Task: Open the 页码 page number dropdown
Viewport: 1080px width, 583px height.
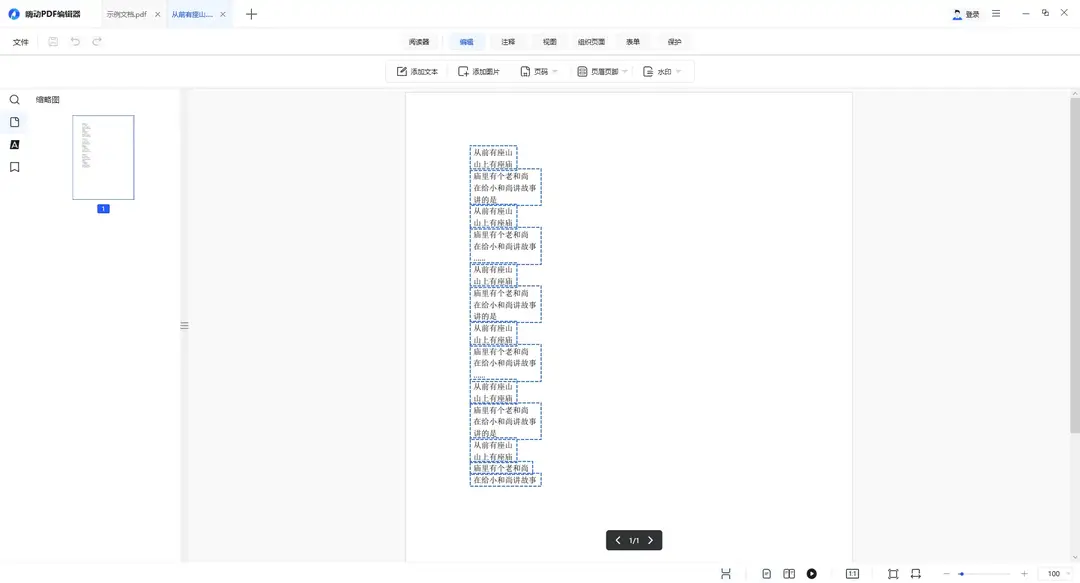Action: (539, 72)
